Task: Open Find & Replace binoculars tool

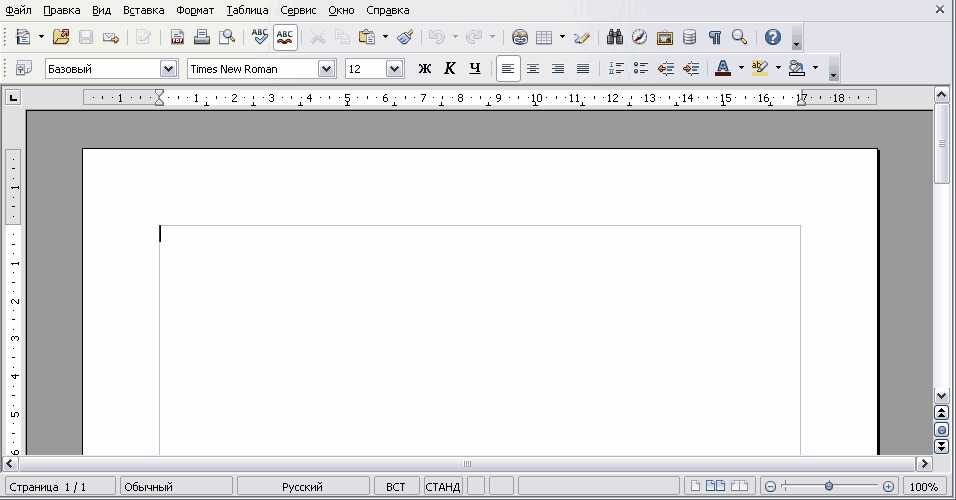Action: pos(615,38)
